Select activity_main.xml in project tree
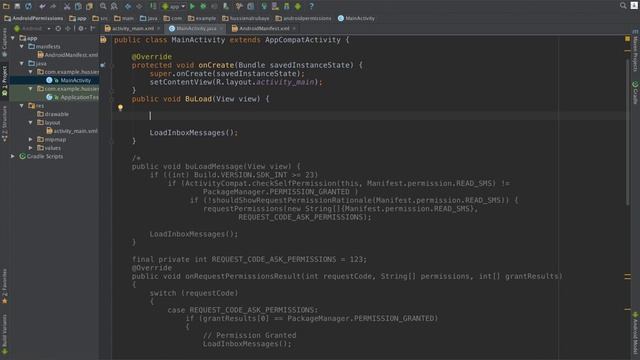This screenshot has height=360, width=640. pos(72,131)
